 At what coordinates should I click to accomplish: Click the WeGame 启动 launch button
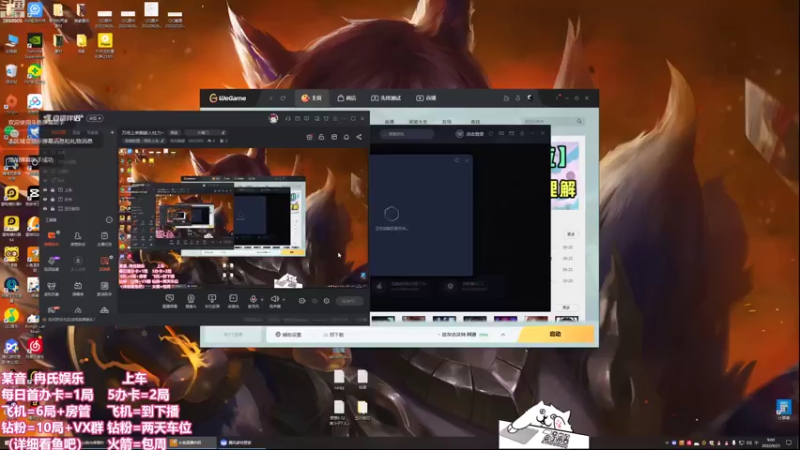click(556, 335)
